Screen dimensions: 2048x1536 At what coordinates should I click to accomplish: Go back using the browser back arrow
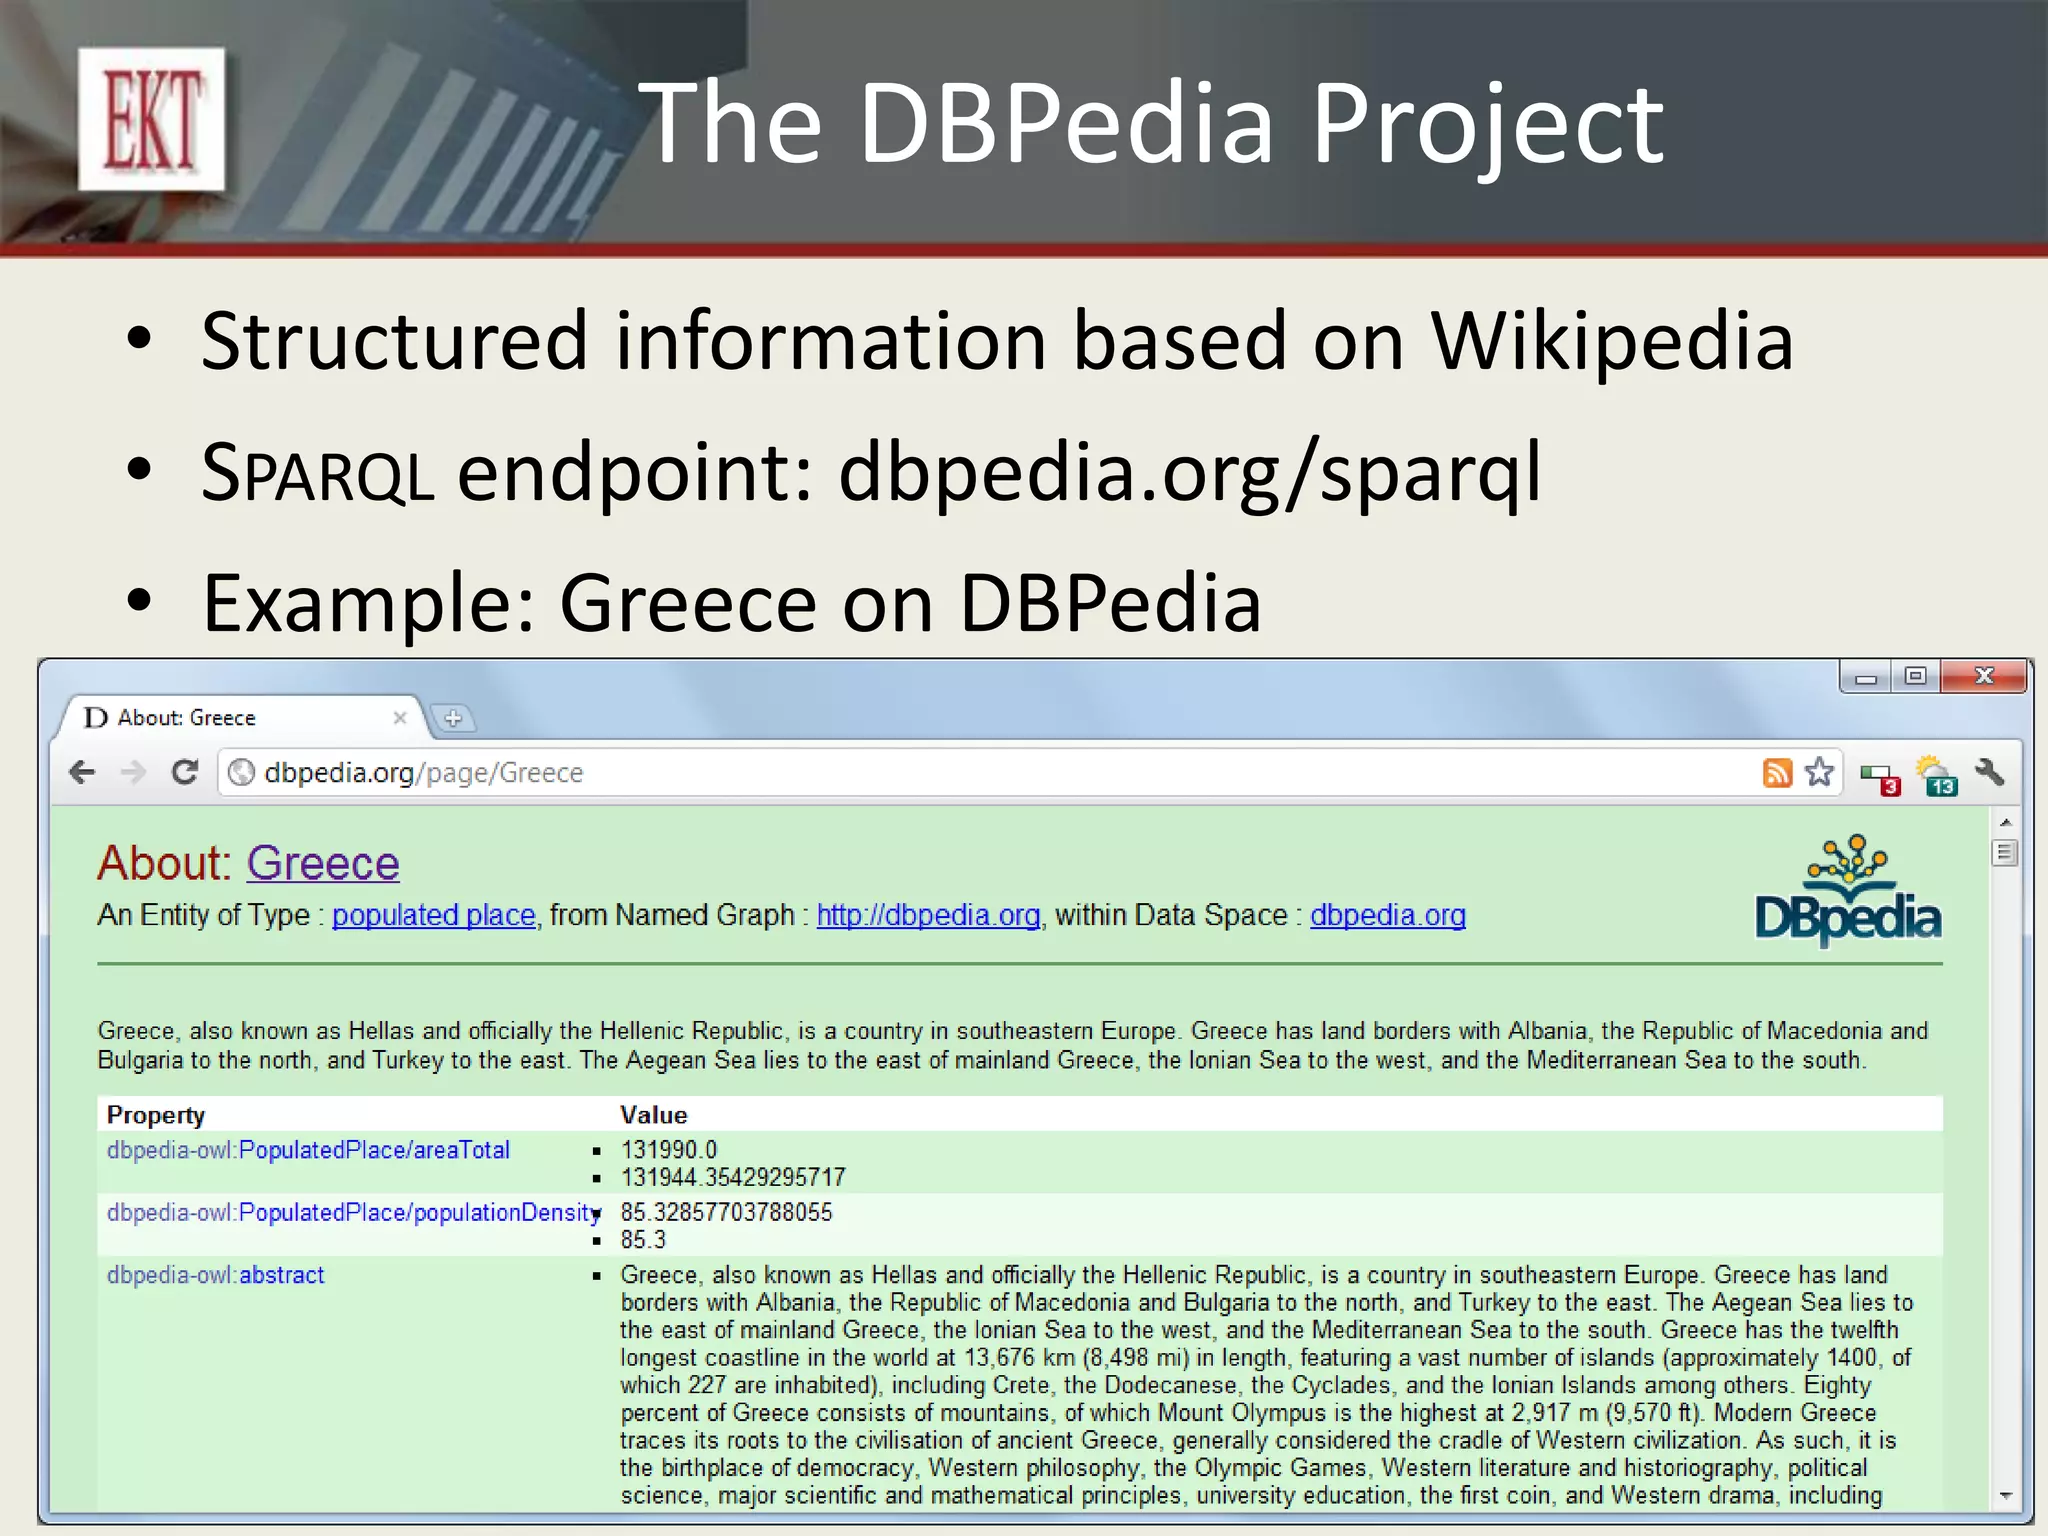tap(82, 772)
